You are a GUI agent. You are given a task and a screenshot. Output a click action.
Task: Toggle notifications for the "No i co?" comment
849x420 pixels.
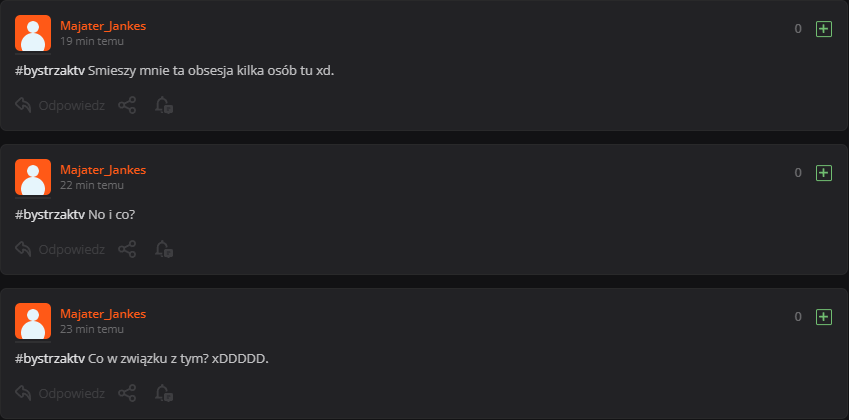tap(163, 249)
